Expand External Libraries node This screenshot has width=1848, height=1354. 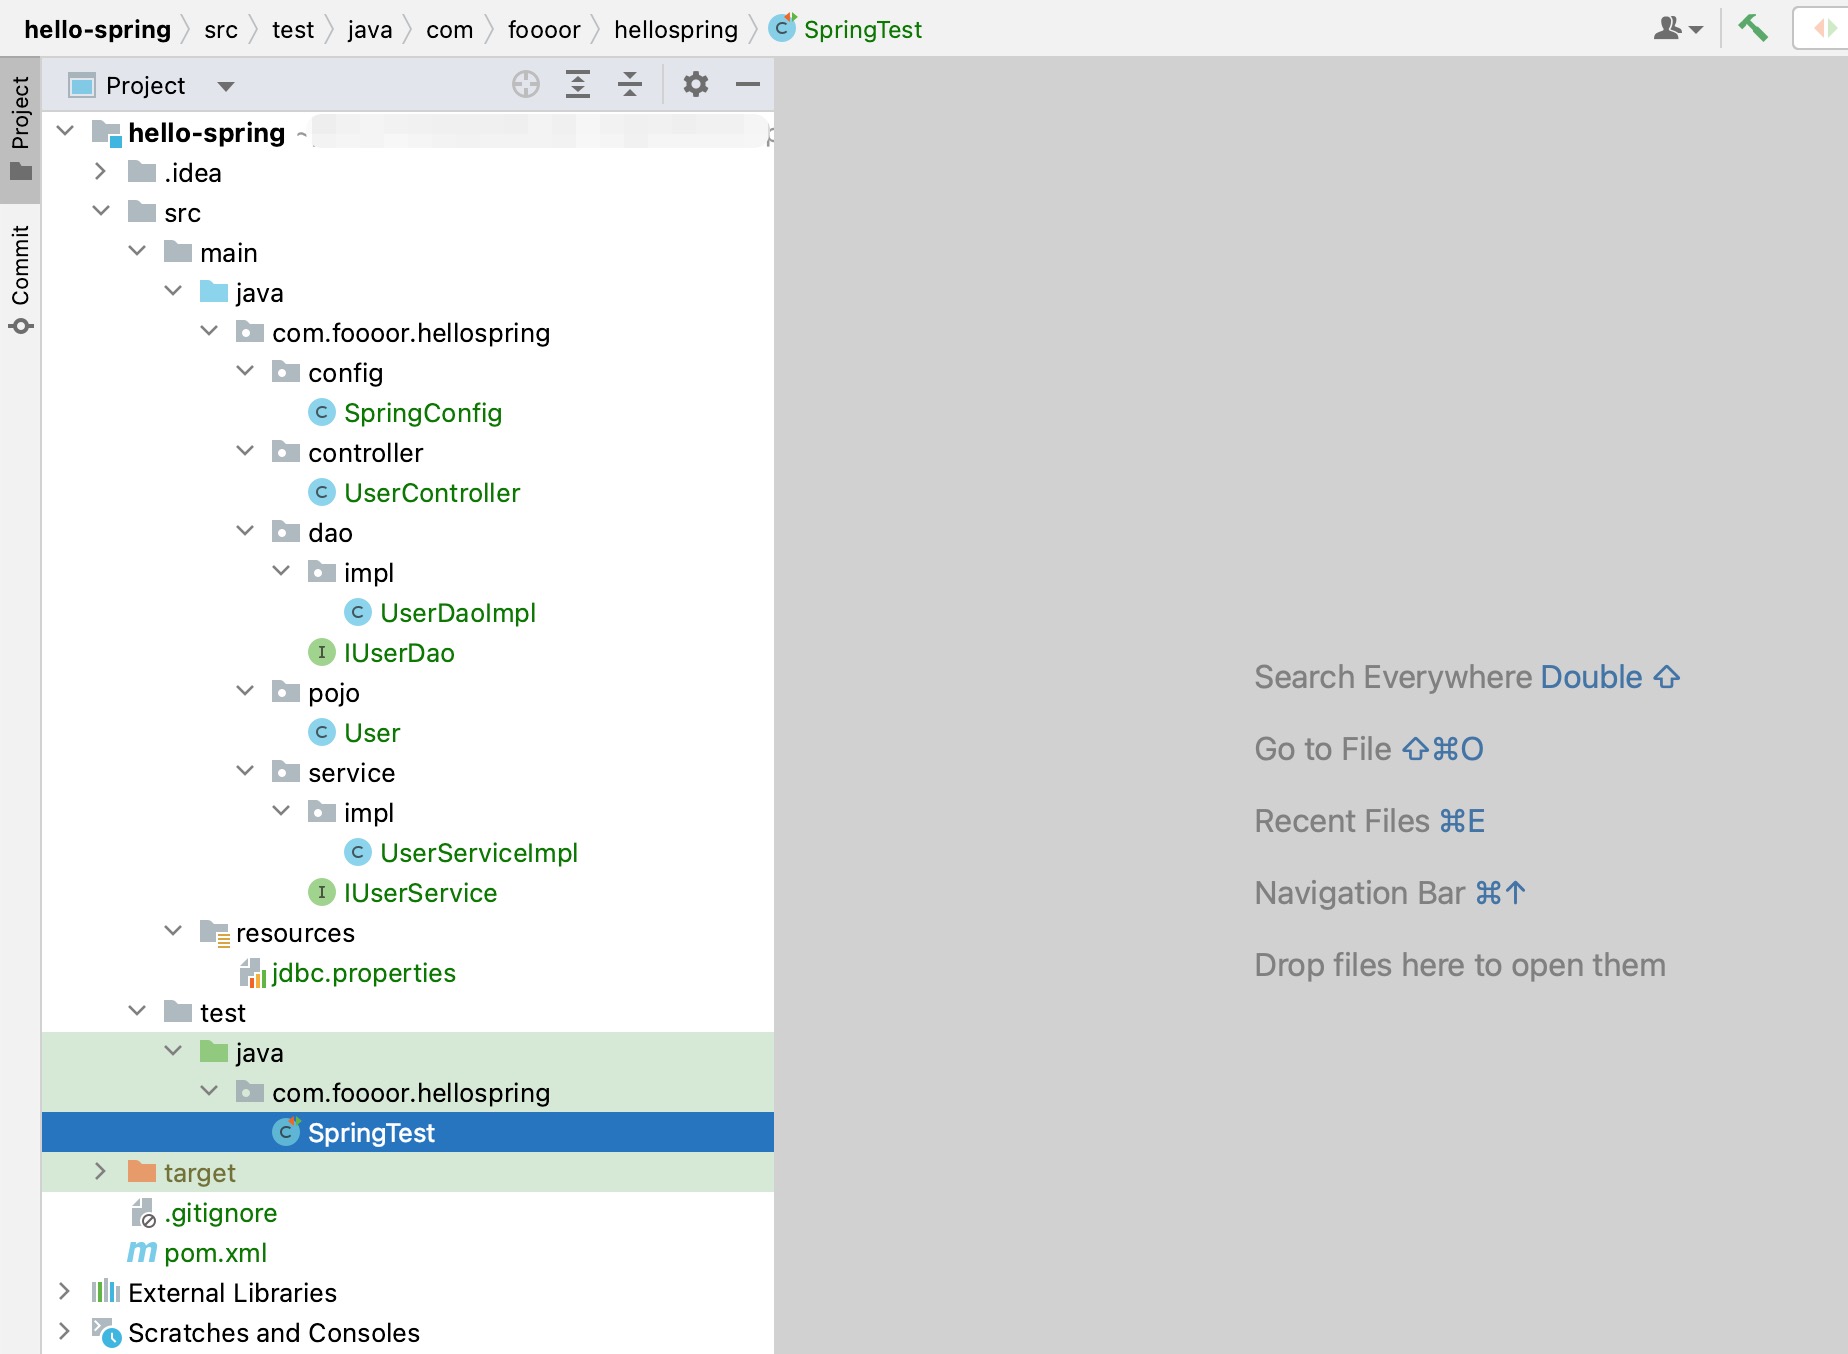pos(65,1292)
